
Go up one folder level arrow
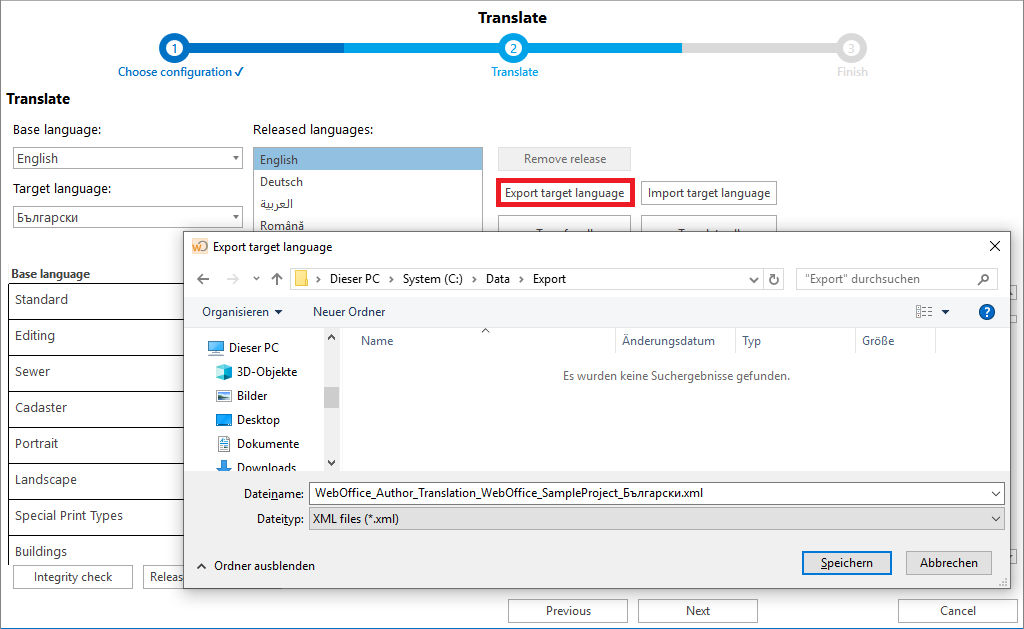[275, 279]
